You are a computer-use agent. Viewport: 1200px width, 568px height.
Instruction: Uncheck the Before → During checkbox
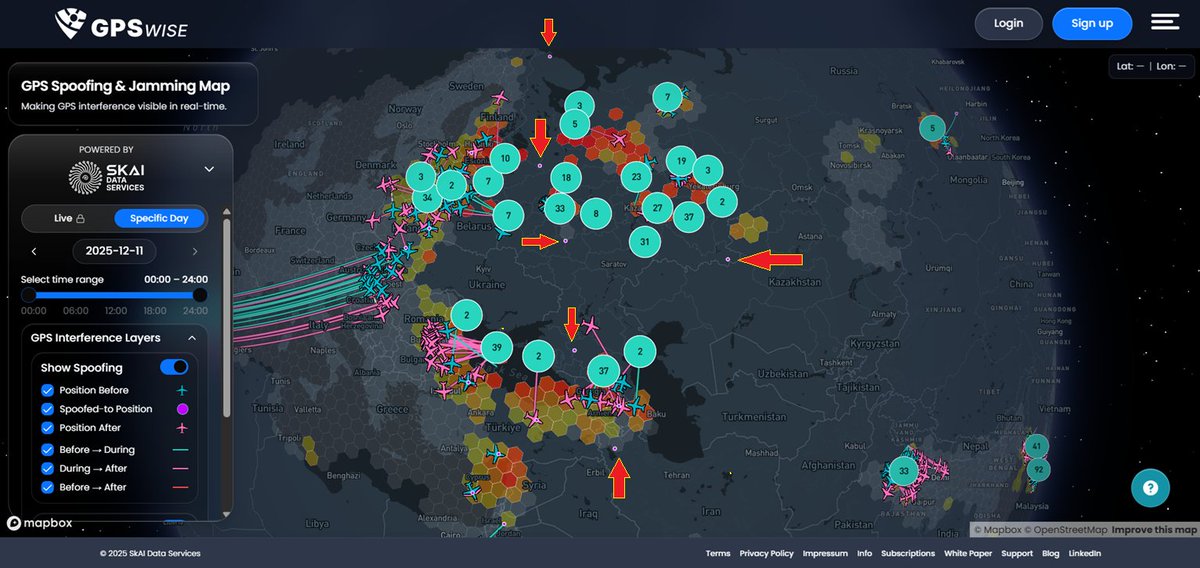47,450
